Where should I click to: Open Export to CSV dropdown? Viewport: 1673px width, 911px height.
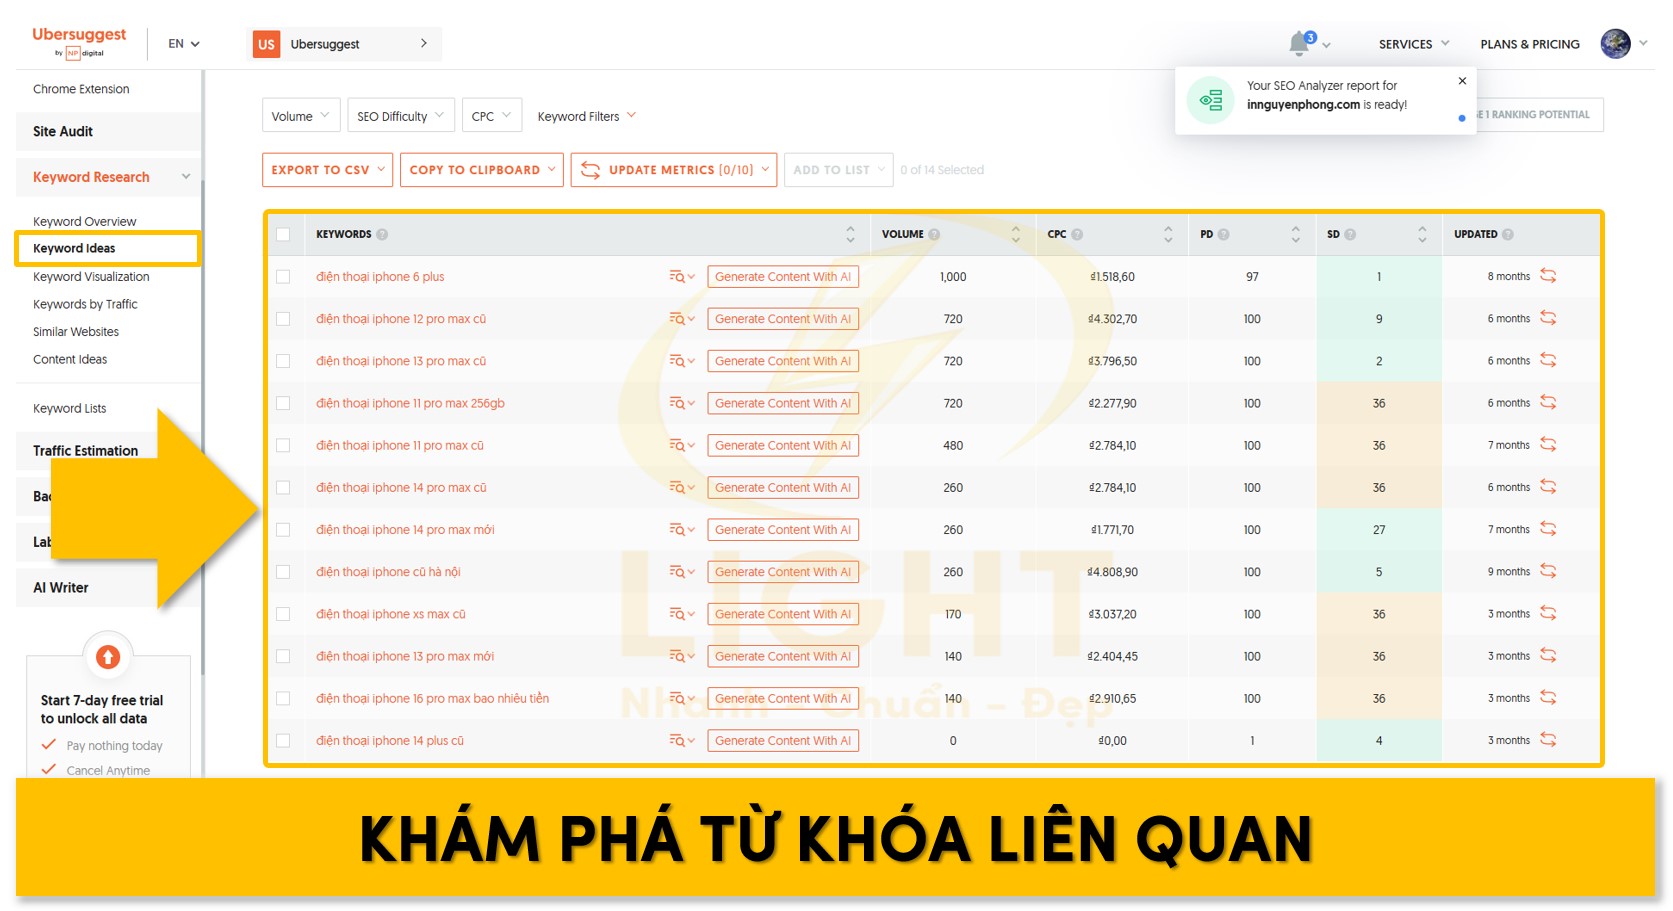pyautogui.click(x=328, y=170)
